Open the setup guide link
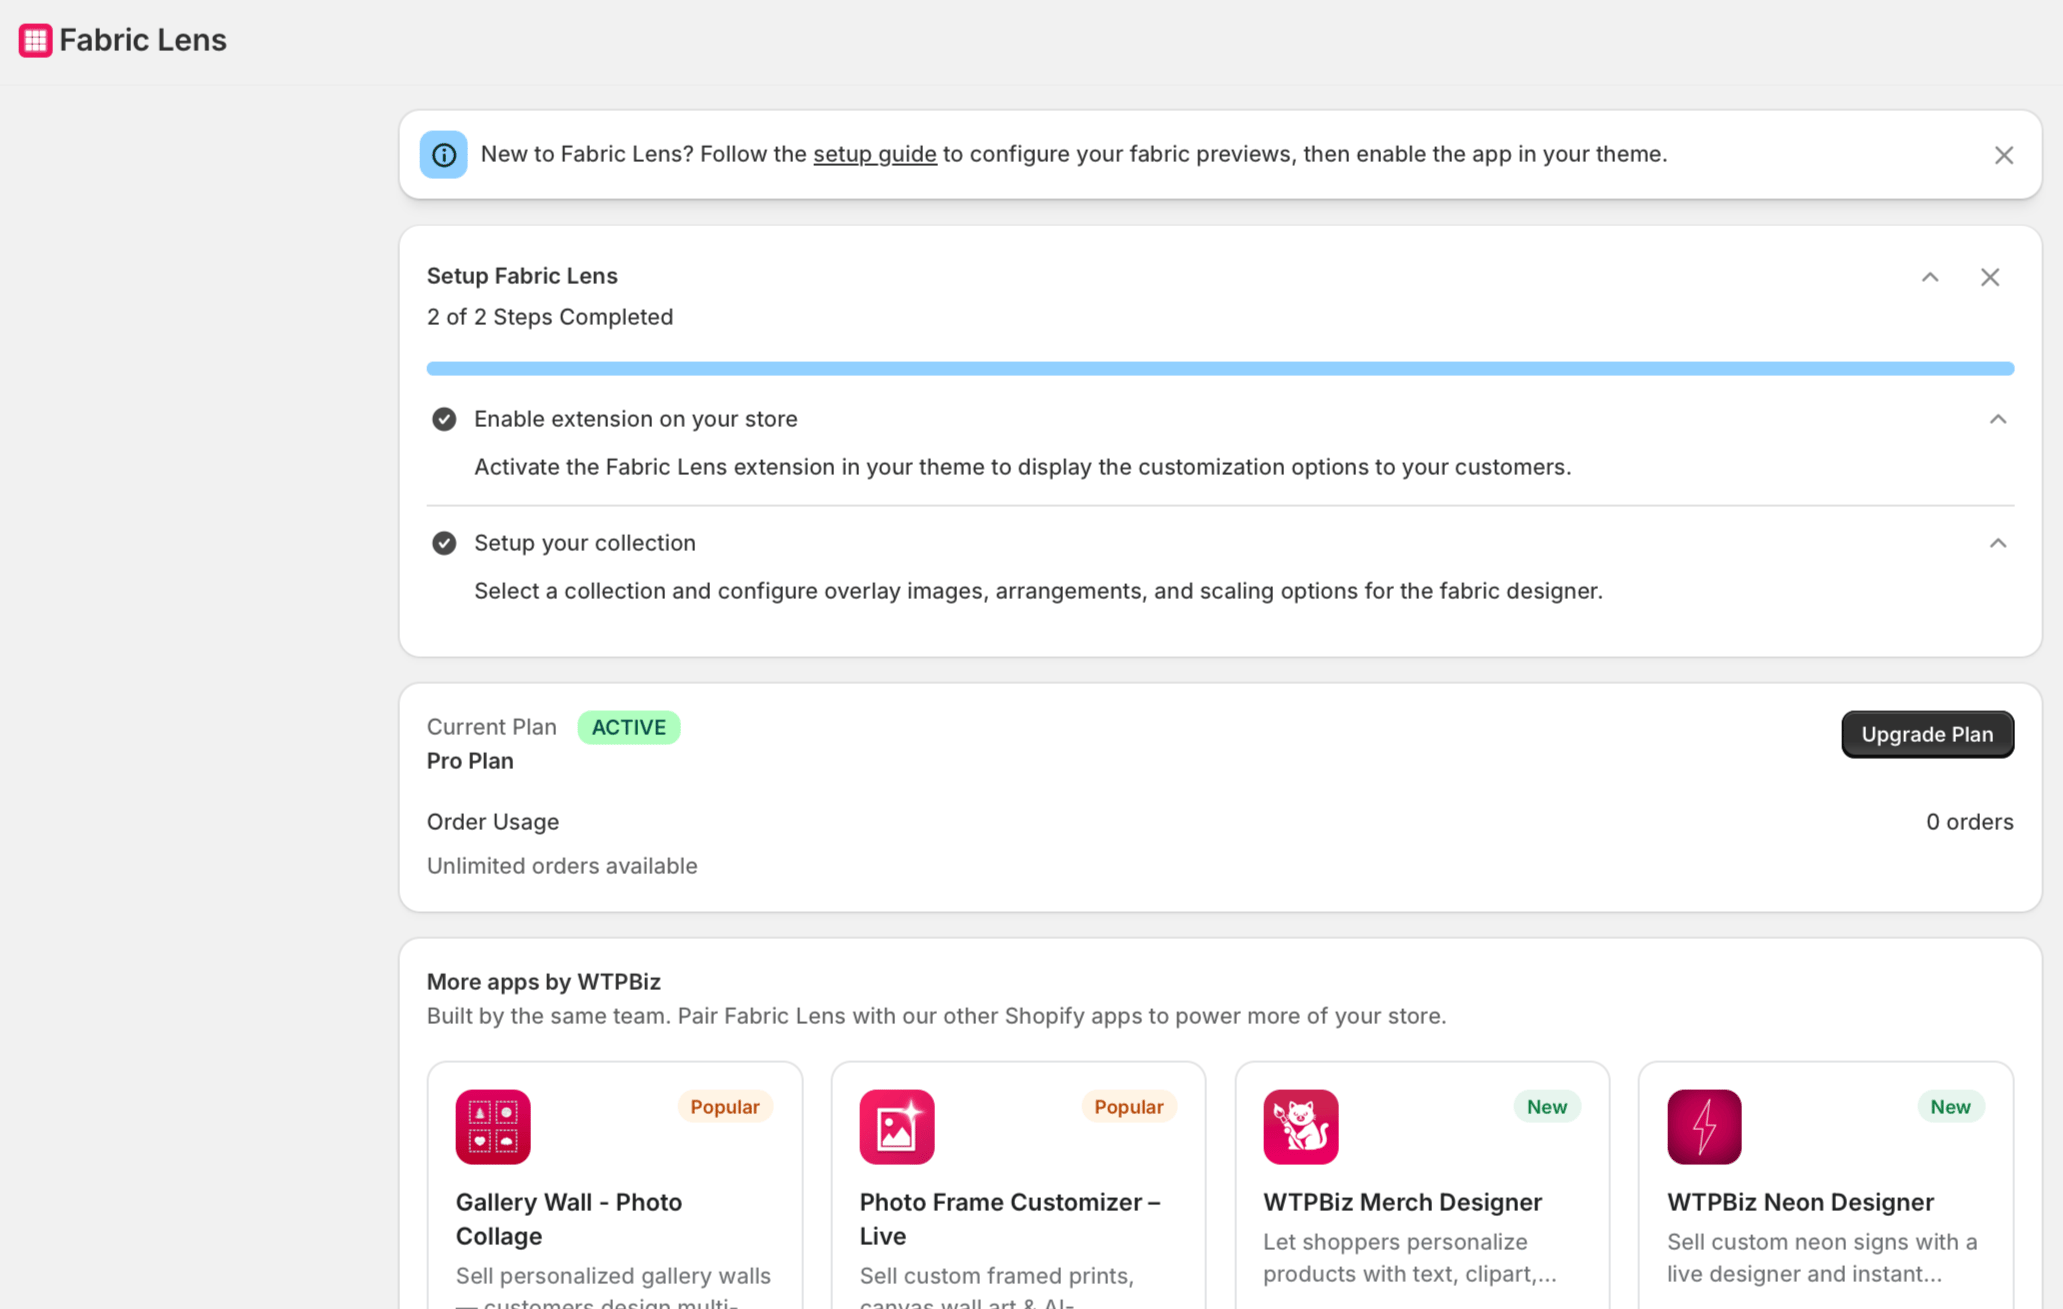This screenshot has width=2063, height=1309. pyautogui.click(x=874, y=154)
